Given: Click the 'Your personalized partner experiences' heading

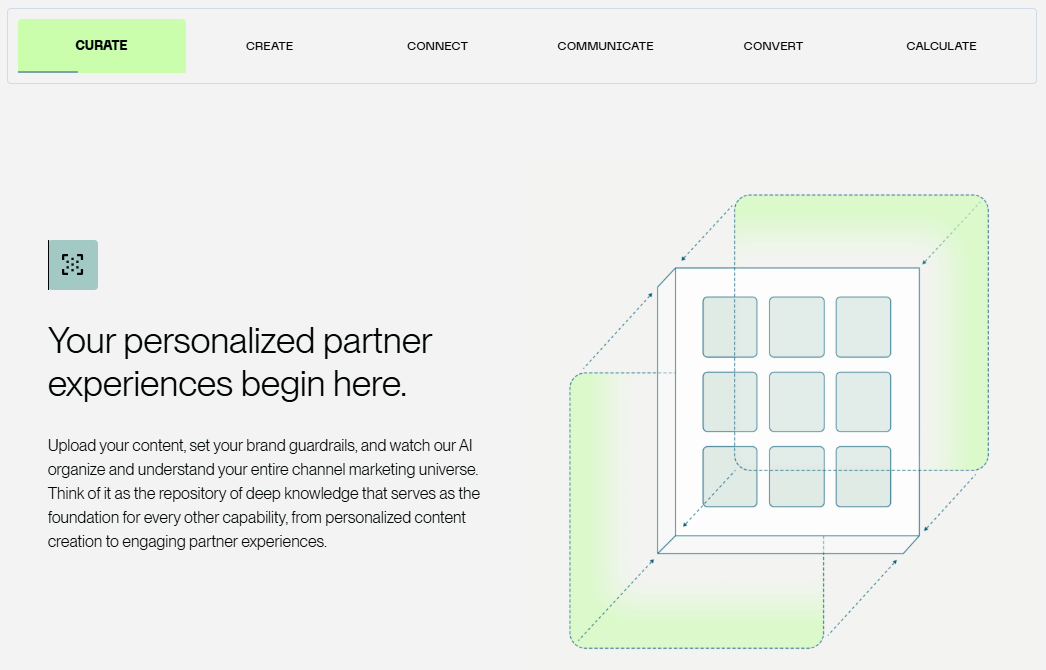Looking at the screenshot, I should coord(240,362).
